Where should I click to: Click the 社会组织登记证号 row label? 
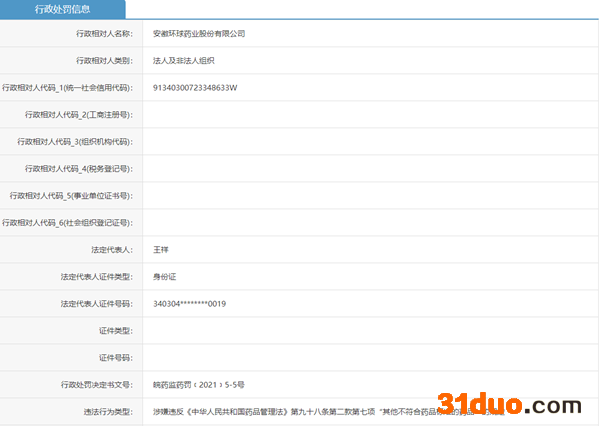click(x=74, y=222)
